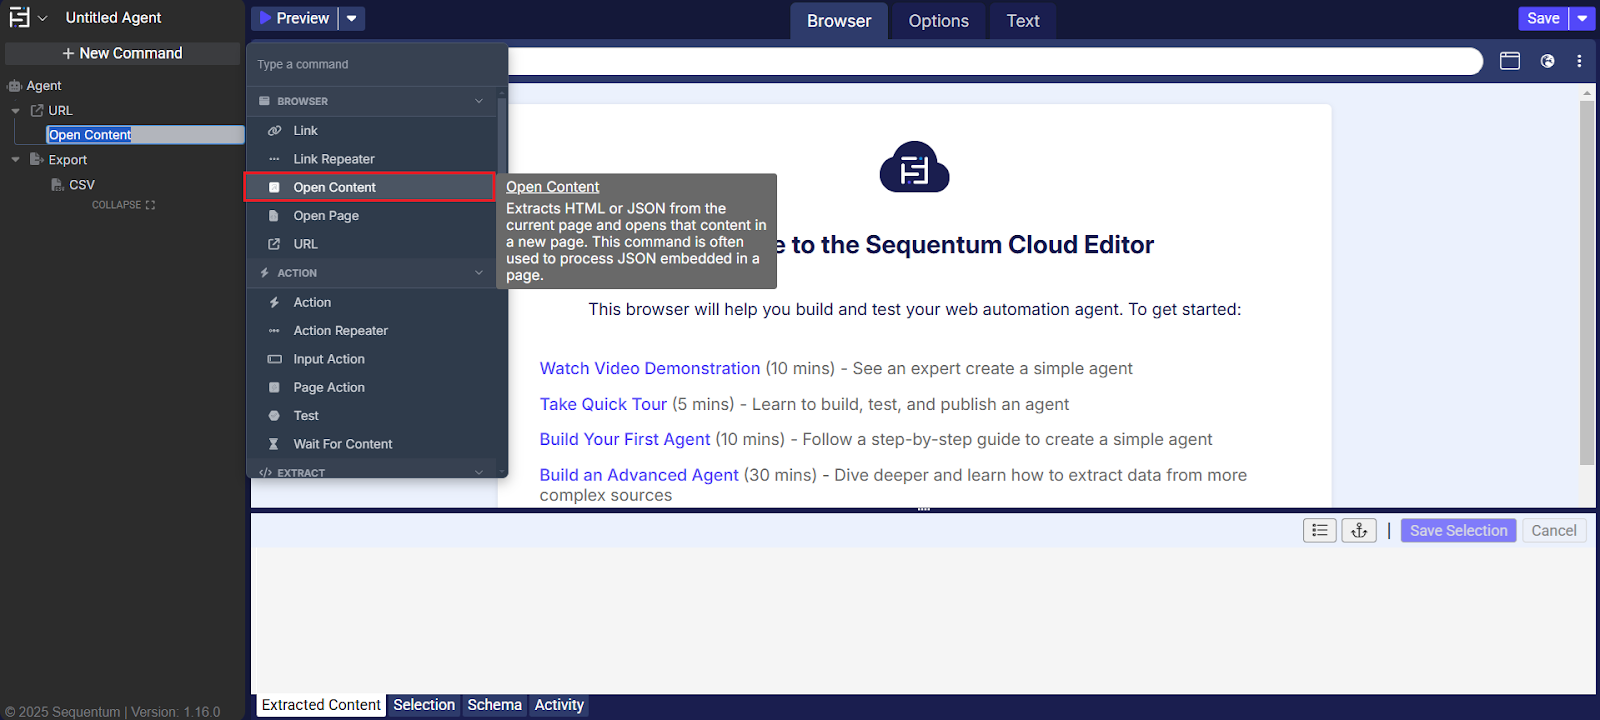
Task: Click the panel splitter handle below the browser
Action: click(x=923, y=509)
